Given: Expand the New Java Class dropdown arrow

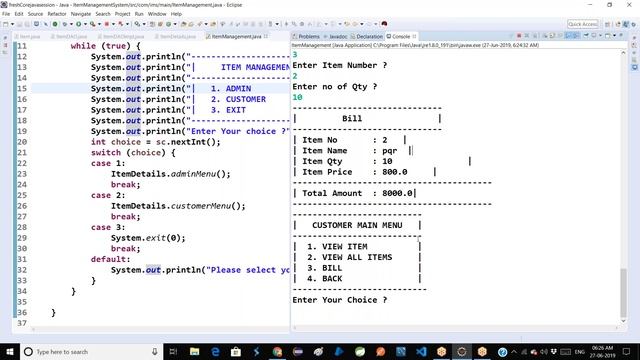Looking at the screenshot, I should (x=175, y=24).
